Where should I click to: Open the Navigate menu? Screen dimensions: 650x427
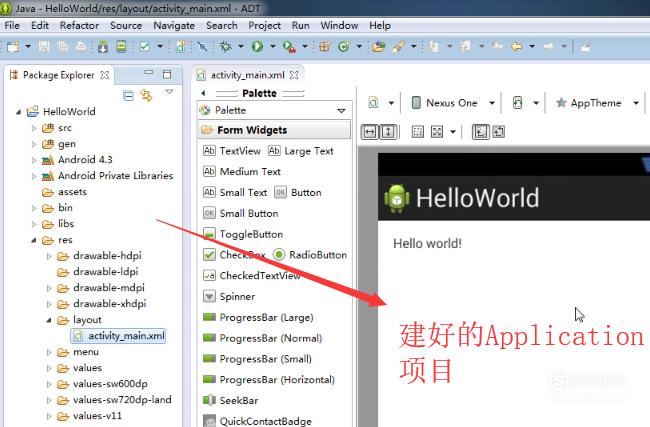174,25
